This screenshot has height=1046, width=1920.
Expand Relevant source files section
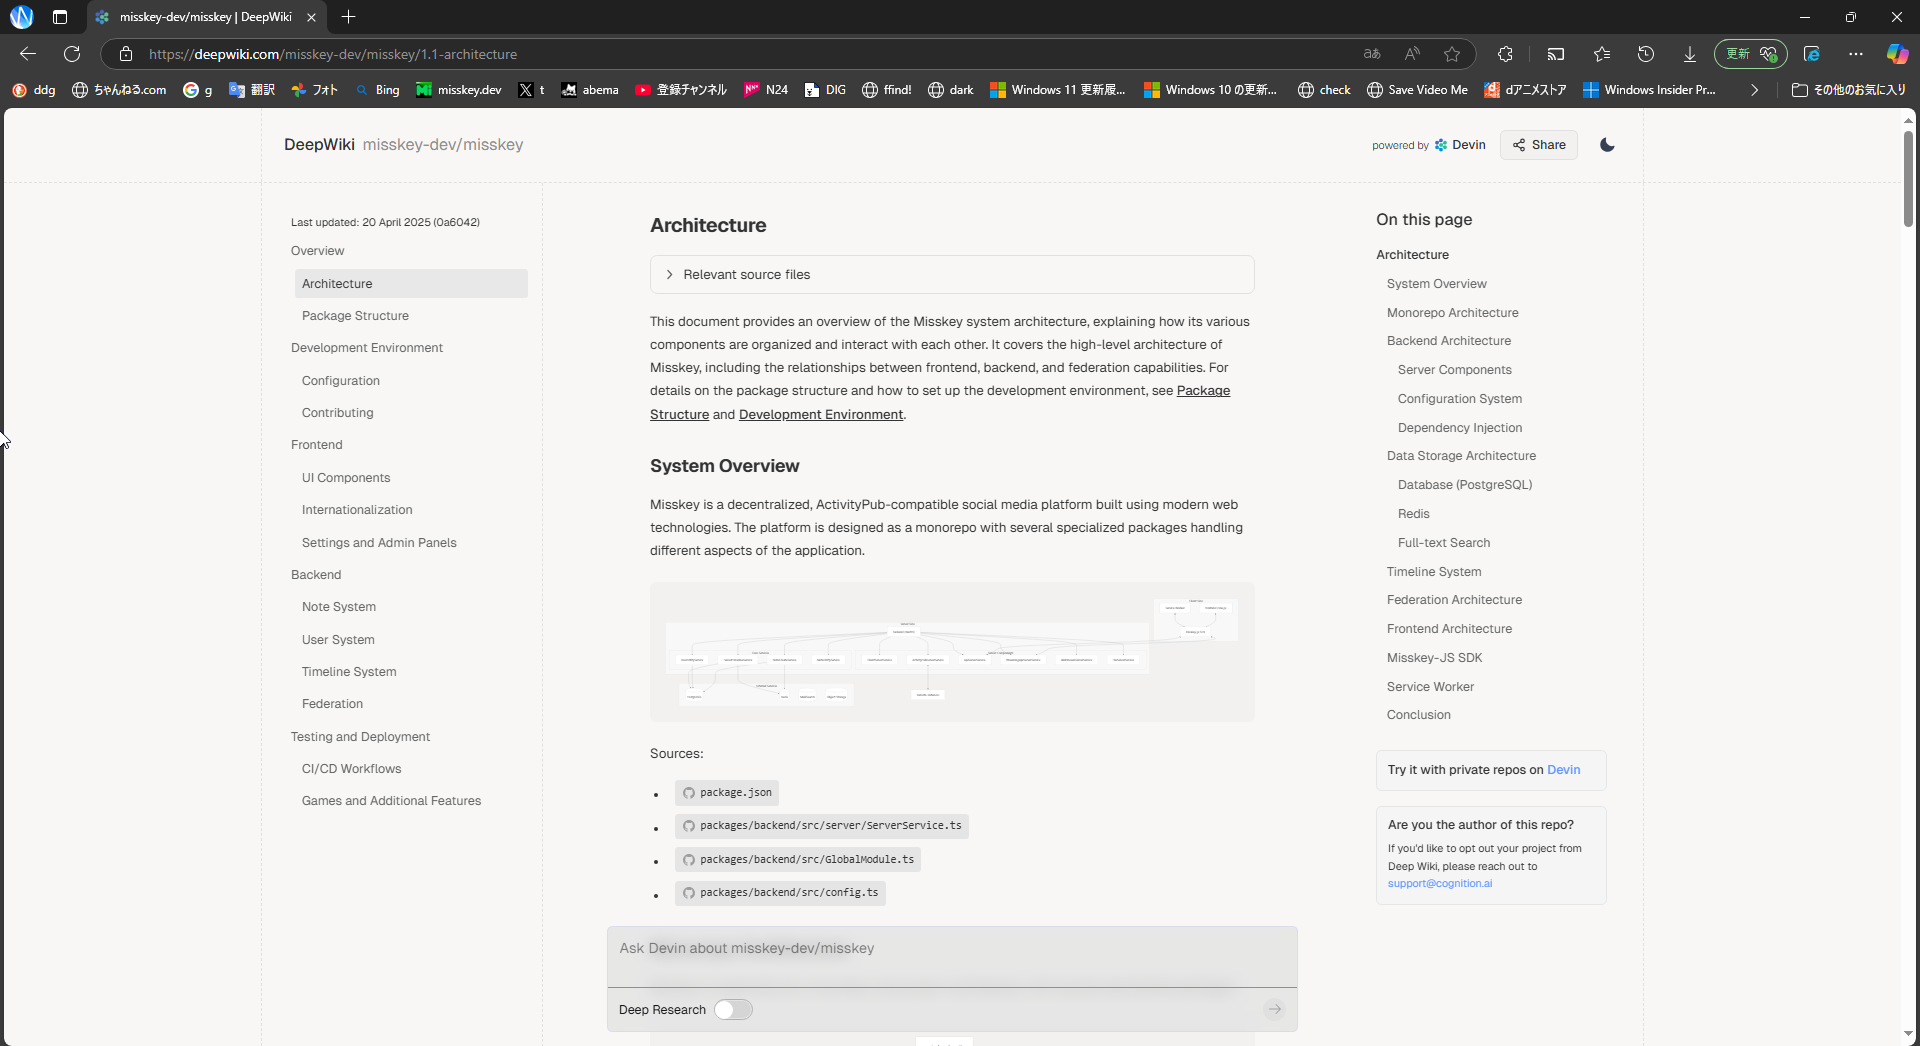(x=952, y=274)
